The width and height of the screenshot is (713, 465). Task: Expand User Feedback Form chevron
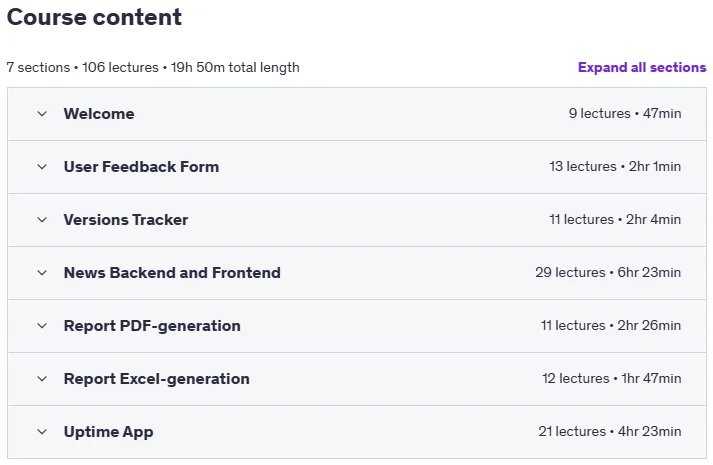(x=42, y=167)
